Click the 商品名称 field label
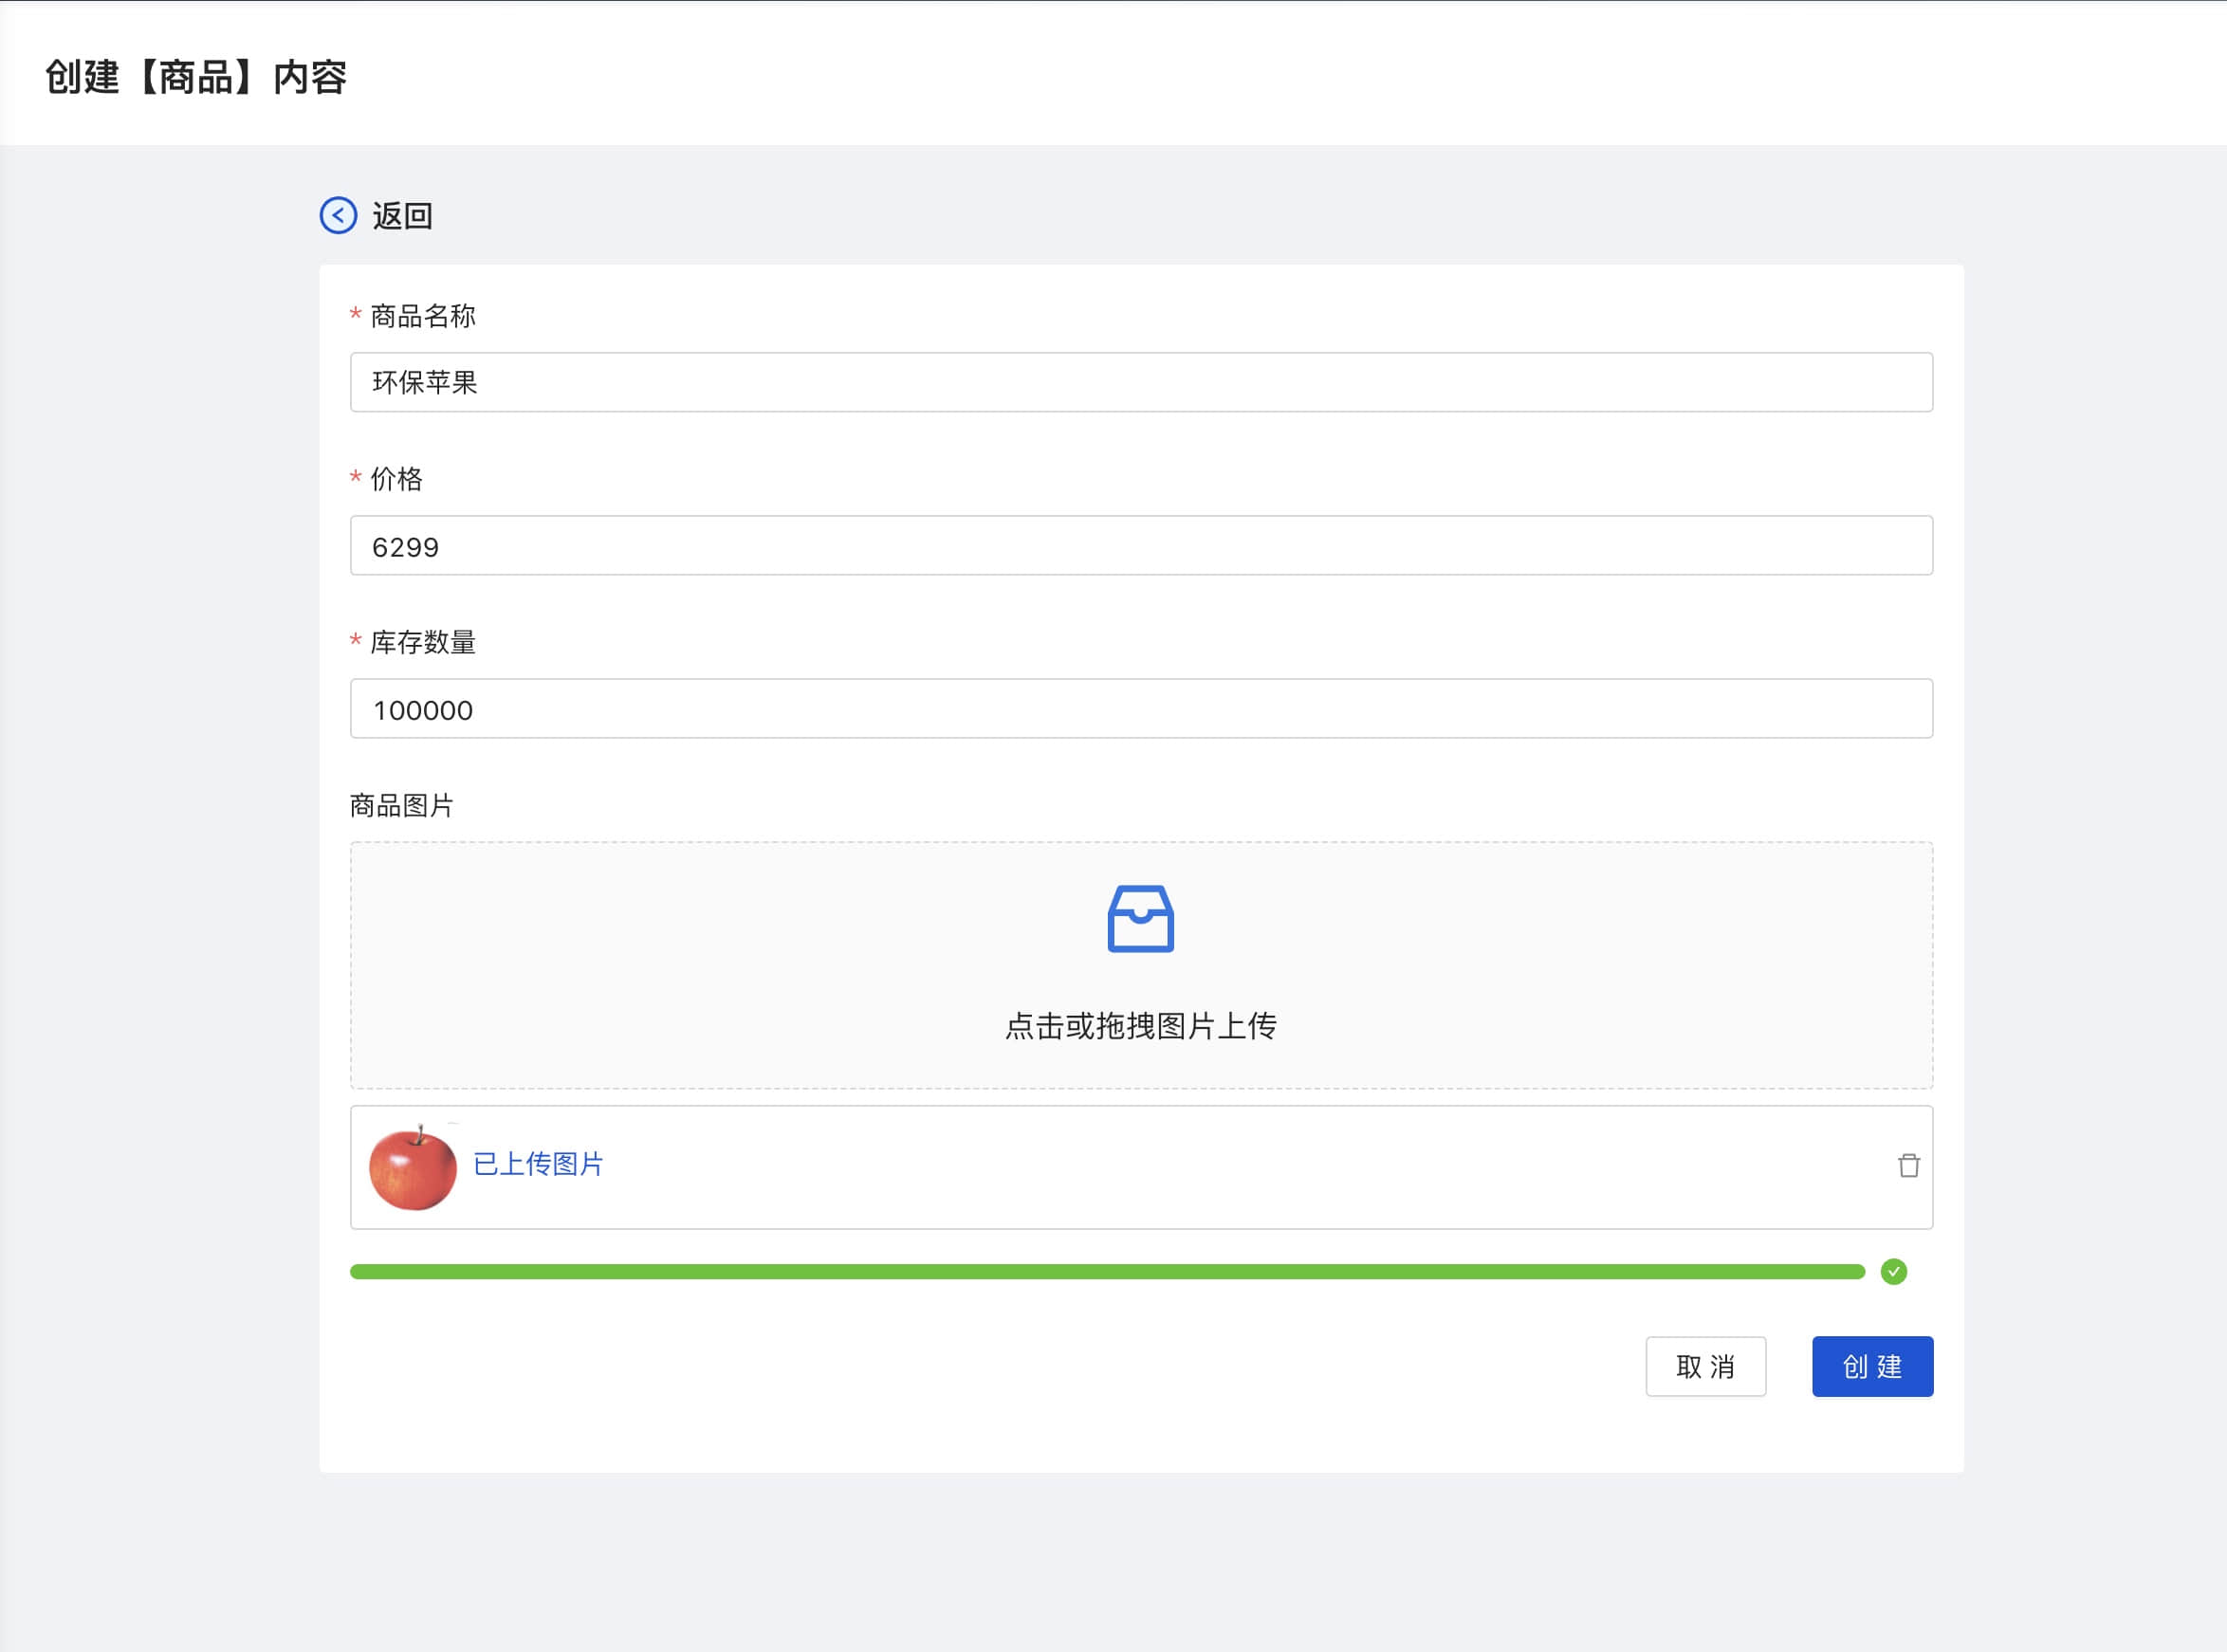Viewport: 2227px width, 1652px height. coord(422,316)
